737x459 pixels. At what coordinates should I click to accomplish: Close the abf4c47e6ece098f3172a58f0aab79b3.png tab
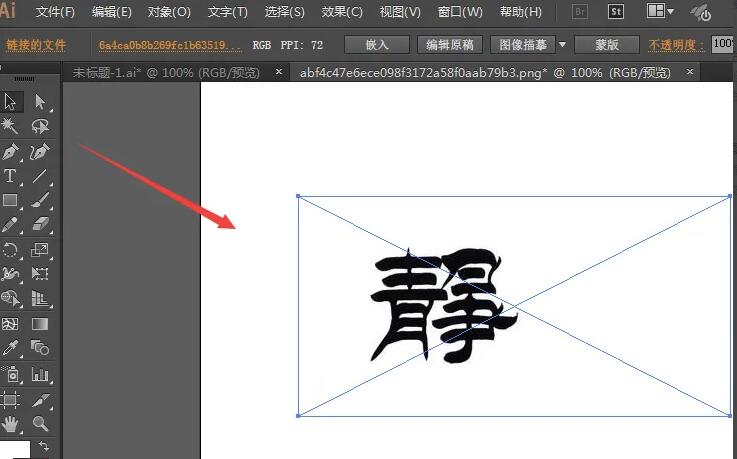(690, 72)
